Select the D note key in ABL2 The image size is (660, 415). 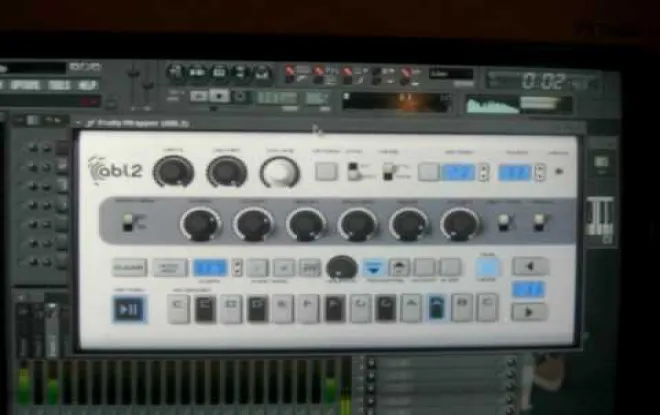[x=231, y=309]
